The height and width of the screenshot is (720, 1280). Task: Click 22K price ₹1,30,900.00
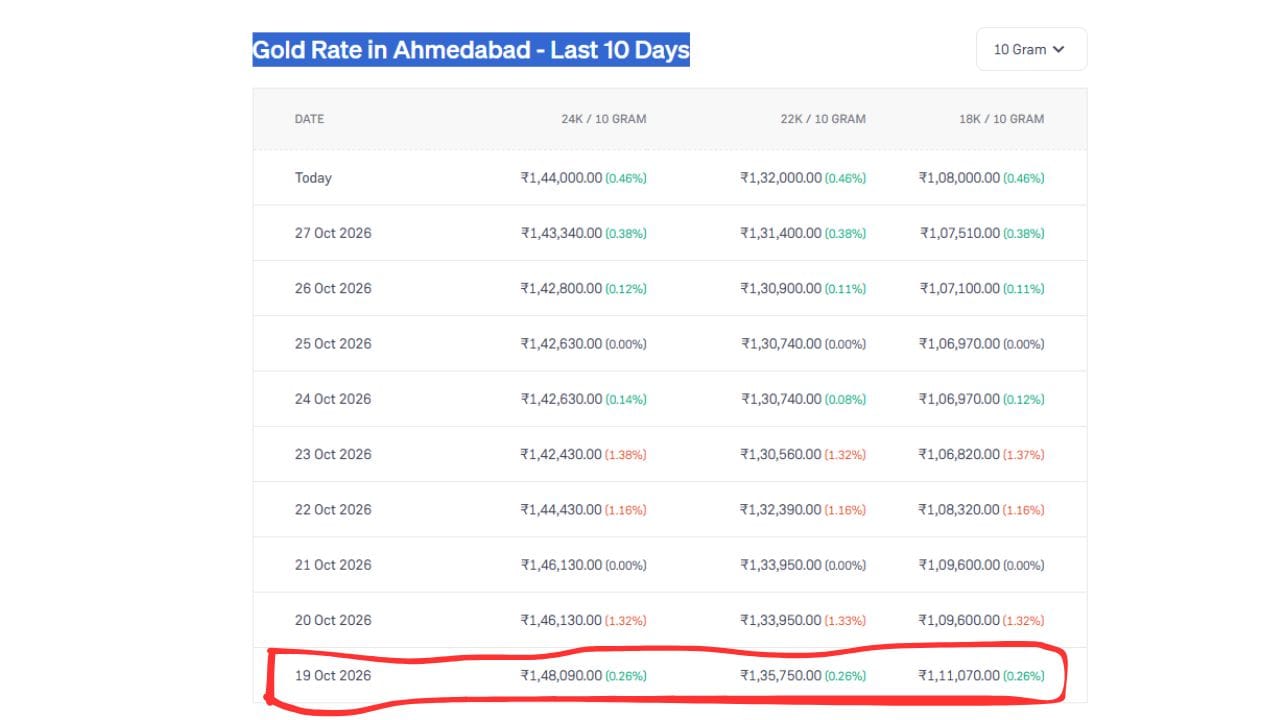781,288
